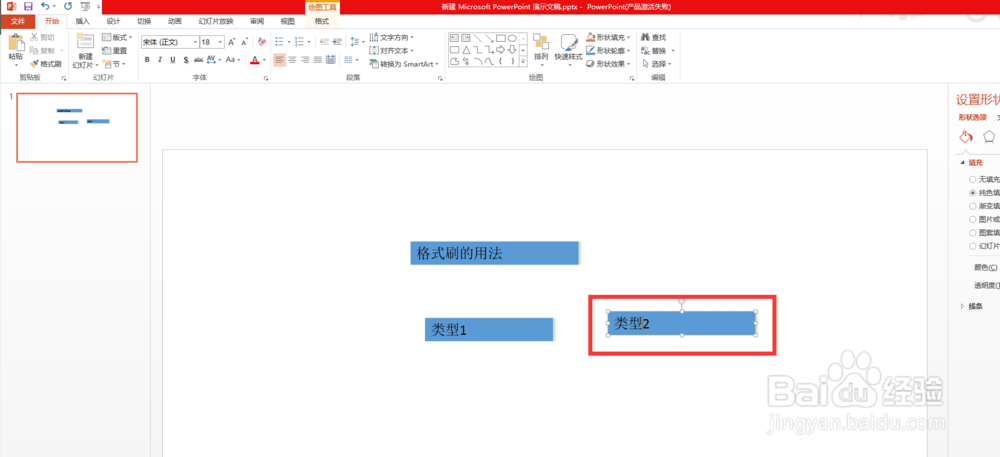The width and height of the screenshot is (1000, 457).
Task: Toggle italic formatting
Action: [159, 60]
